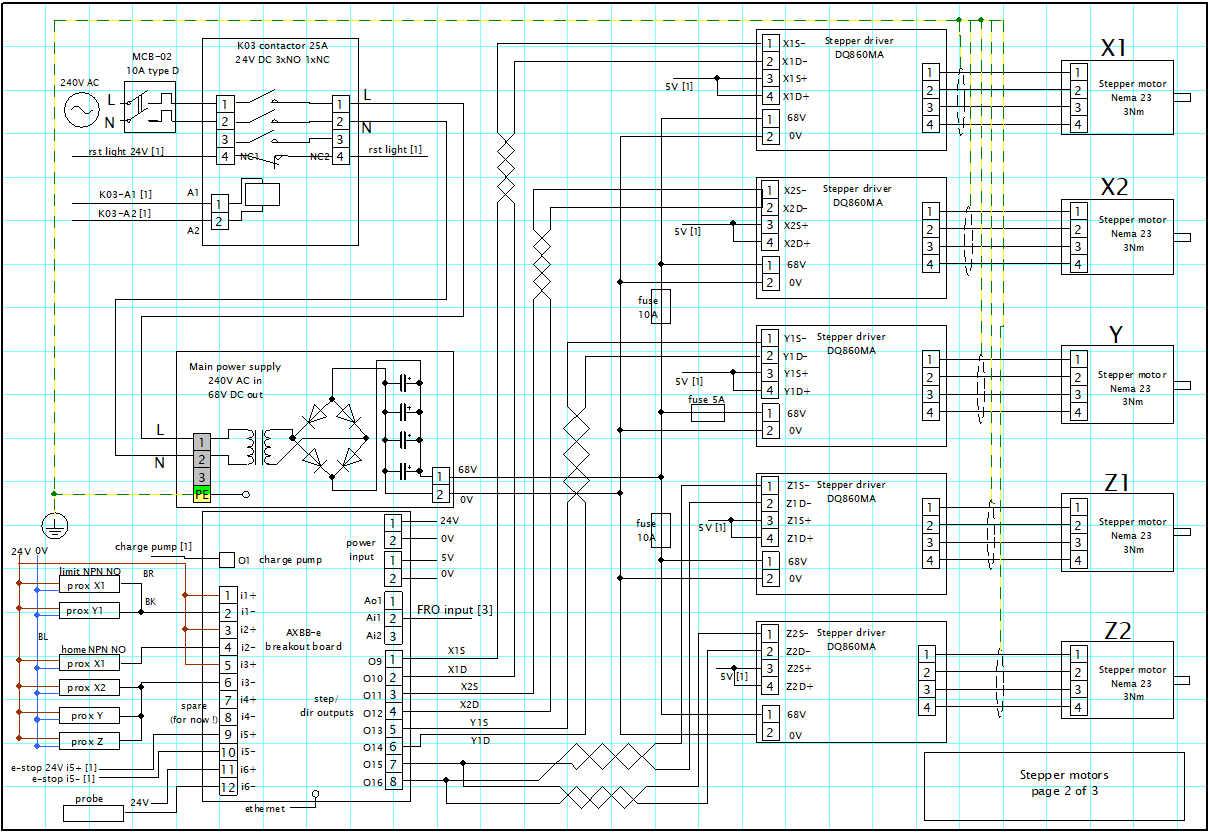
Task: Click the Stepper motors page title block
Action: pyautogui.click(x=1053, y=783)
